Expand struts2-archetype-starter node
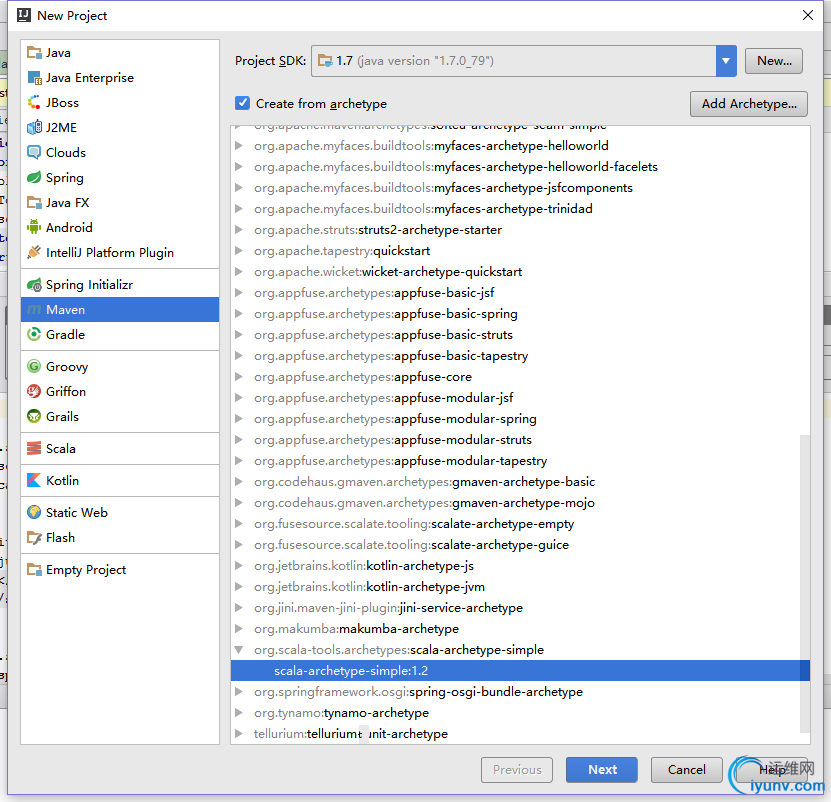Screen dimensions: 831x802 pos(239,230)
